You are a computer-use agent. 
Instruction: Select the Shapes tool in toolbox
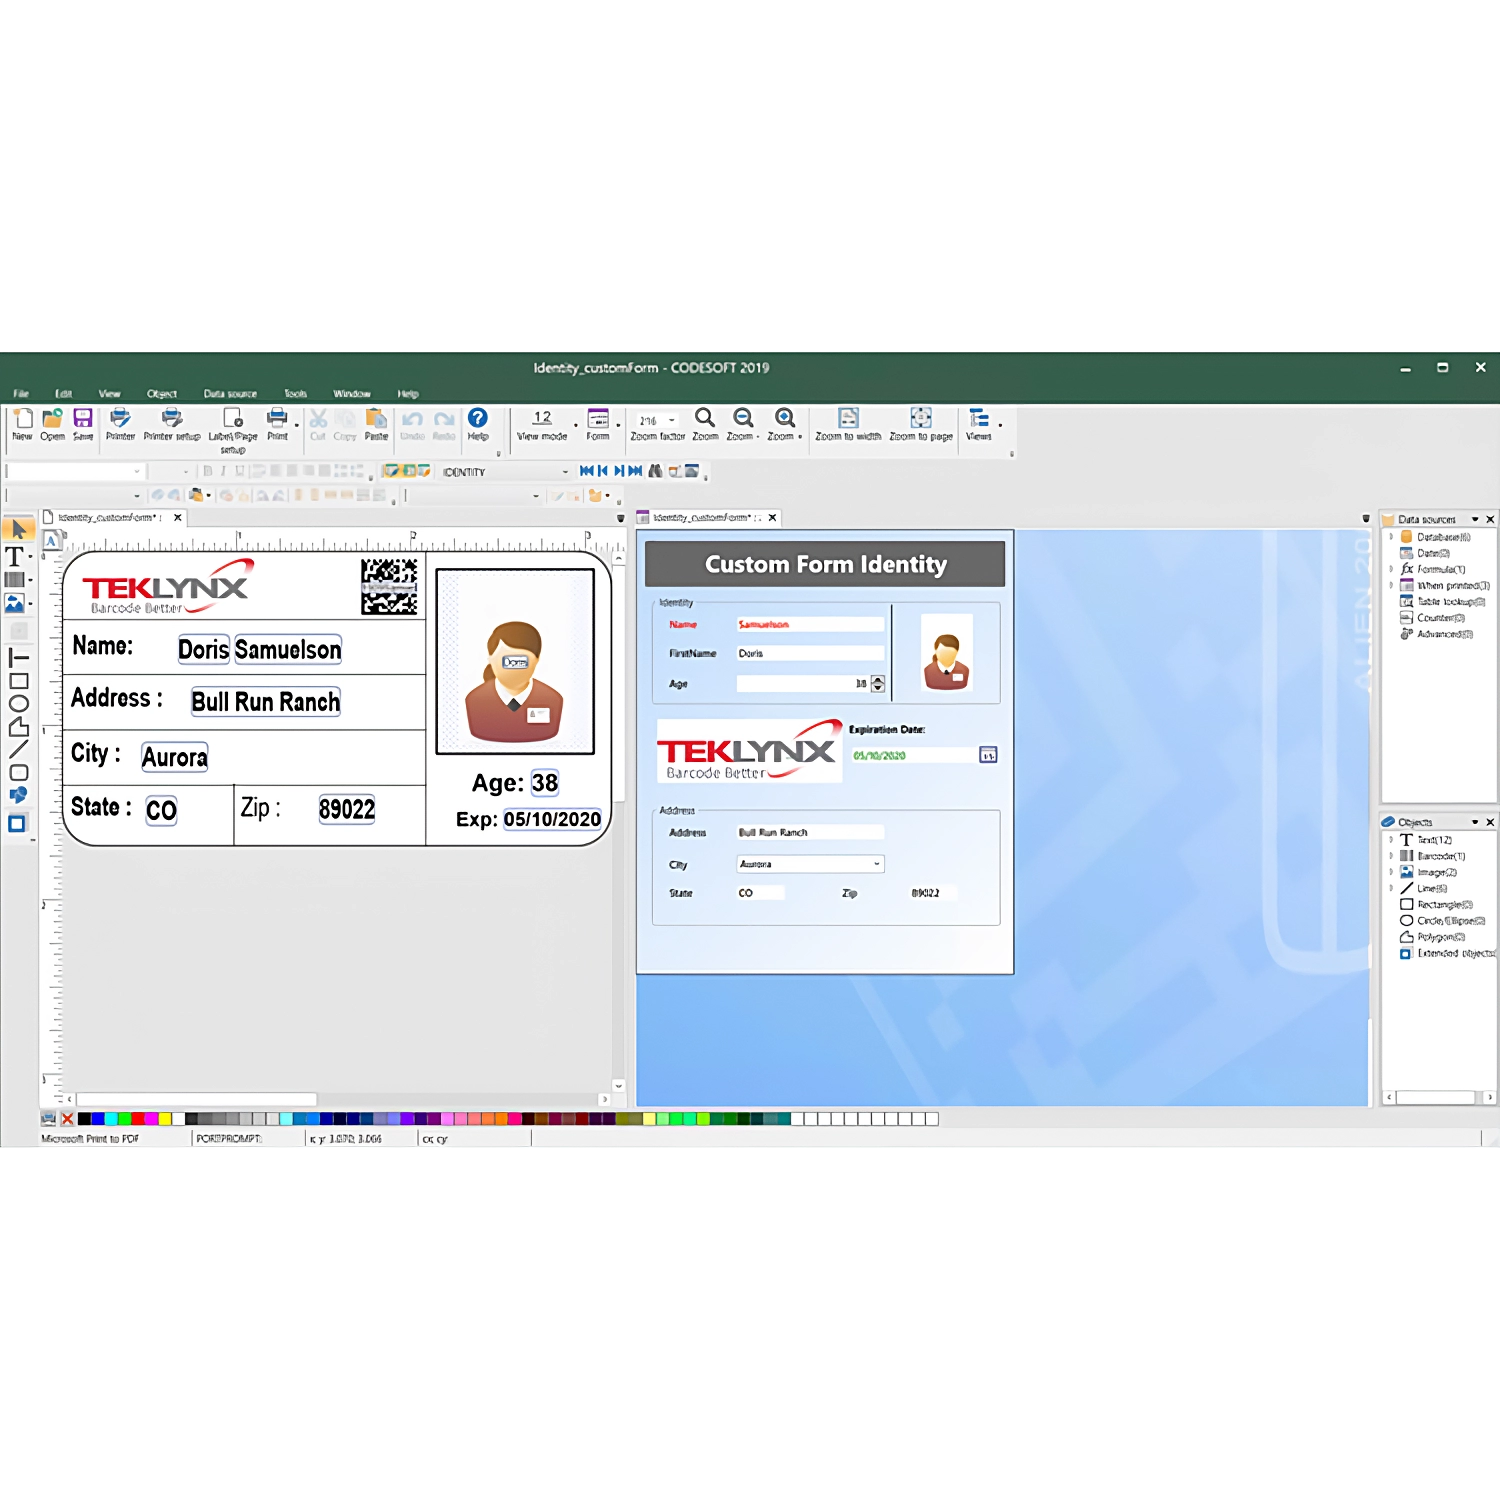(x=18, y=796)
